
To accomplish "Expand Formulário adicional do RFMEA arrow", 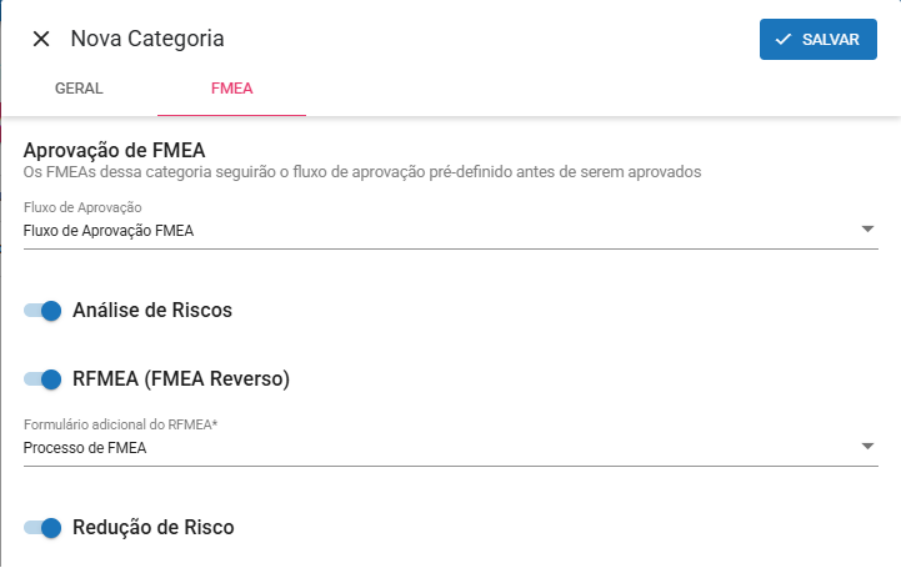I will point(867,446).
